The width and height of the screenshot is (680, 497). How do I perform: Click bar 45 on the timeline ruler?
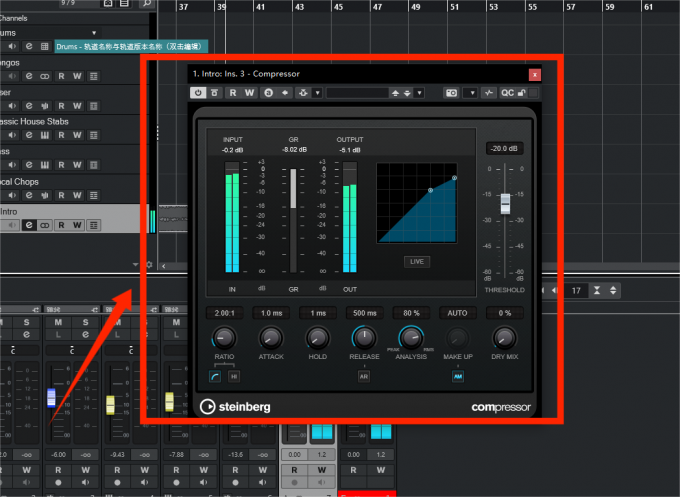[338, 7]
